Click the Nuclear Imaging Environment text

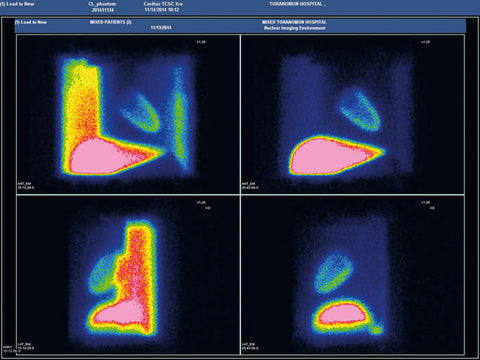[x=295, y=28]
